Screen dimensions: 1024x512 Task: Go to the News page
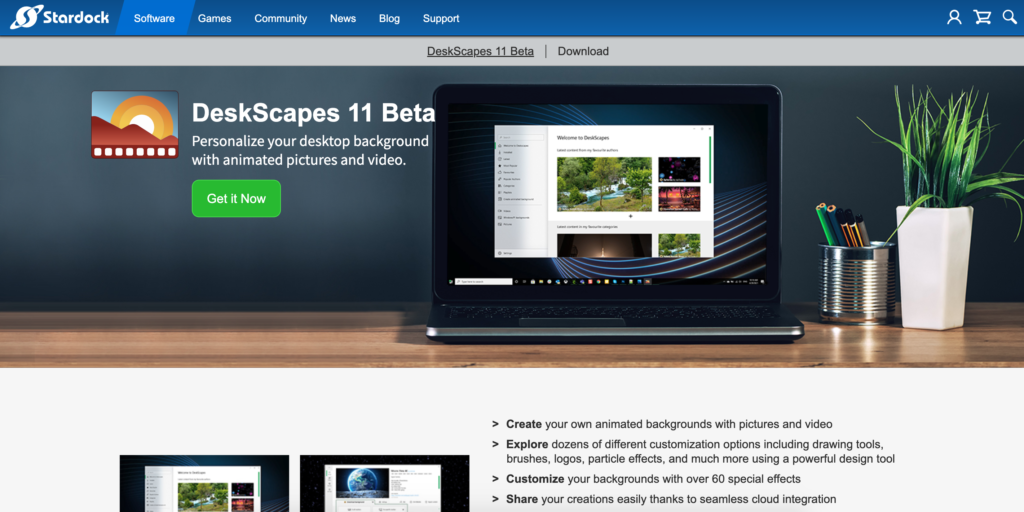pos(343,18)
